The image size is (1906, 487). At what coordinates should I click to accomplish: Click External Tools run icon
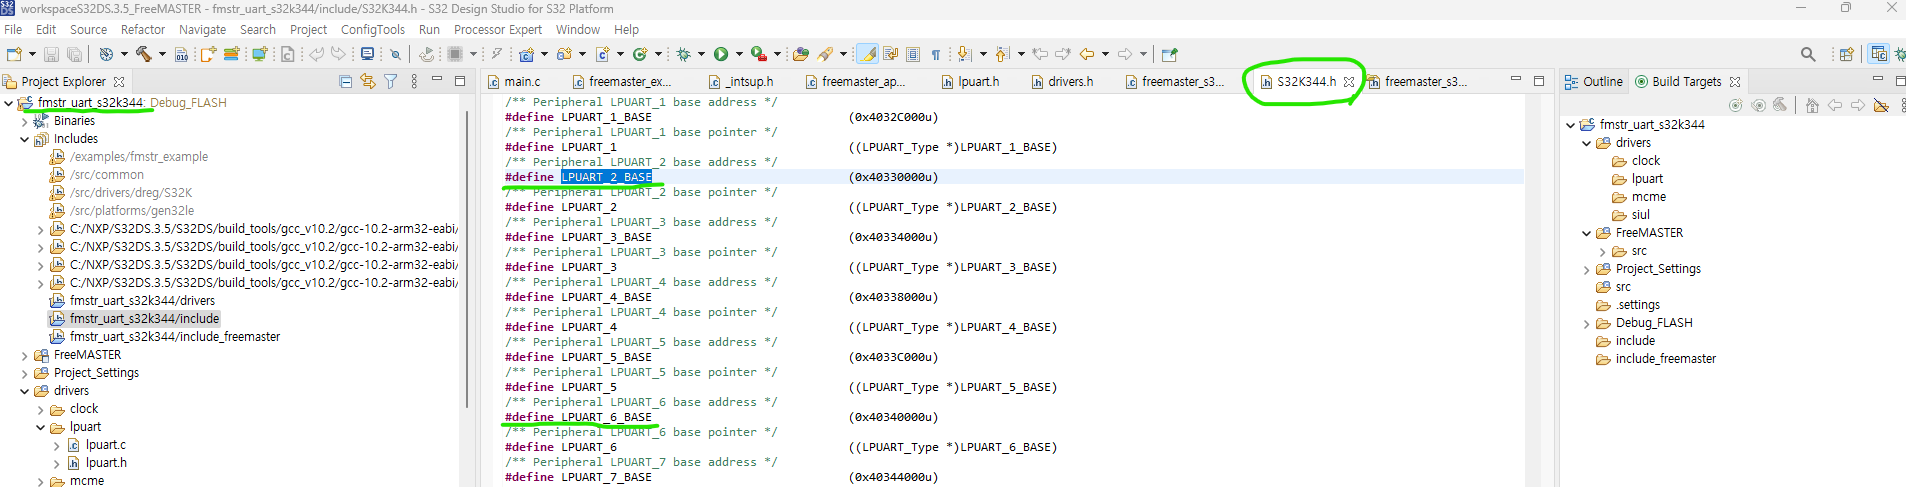(759, 54)
